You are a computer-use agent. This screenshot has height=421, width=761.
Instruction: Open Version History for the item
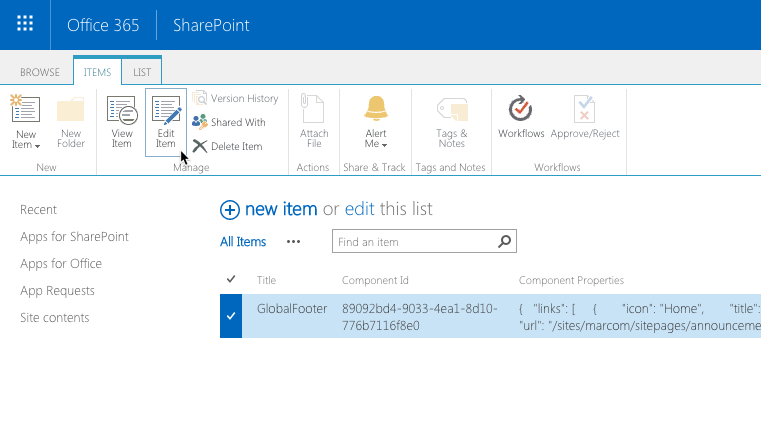pos(236,98)
